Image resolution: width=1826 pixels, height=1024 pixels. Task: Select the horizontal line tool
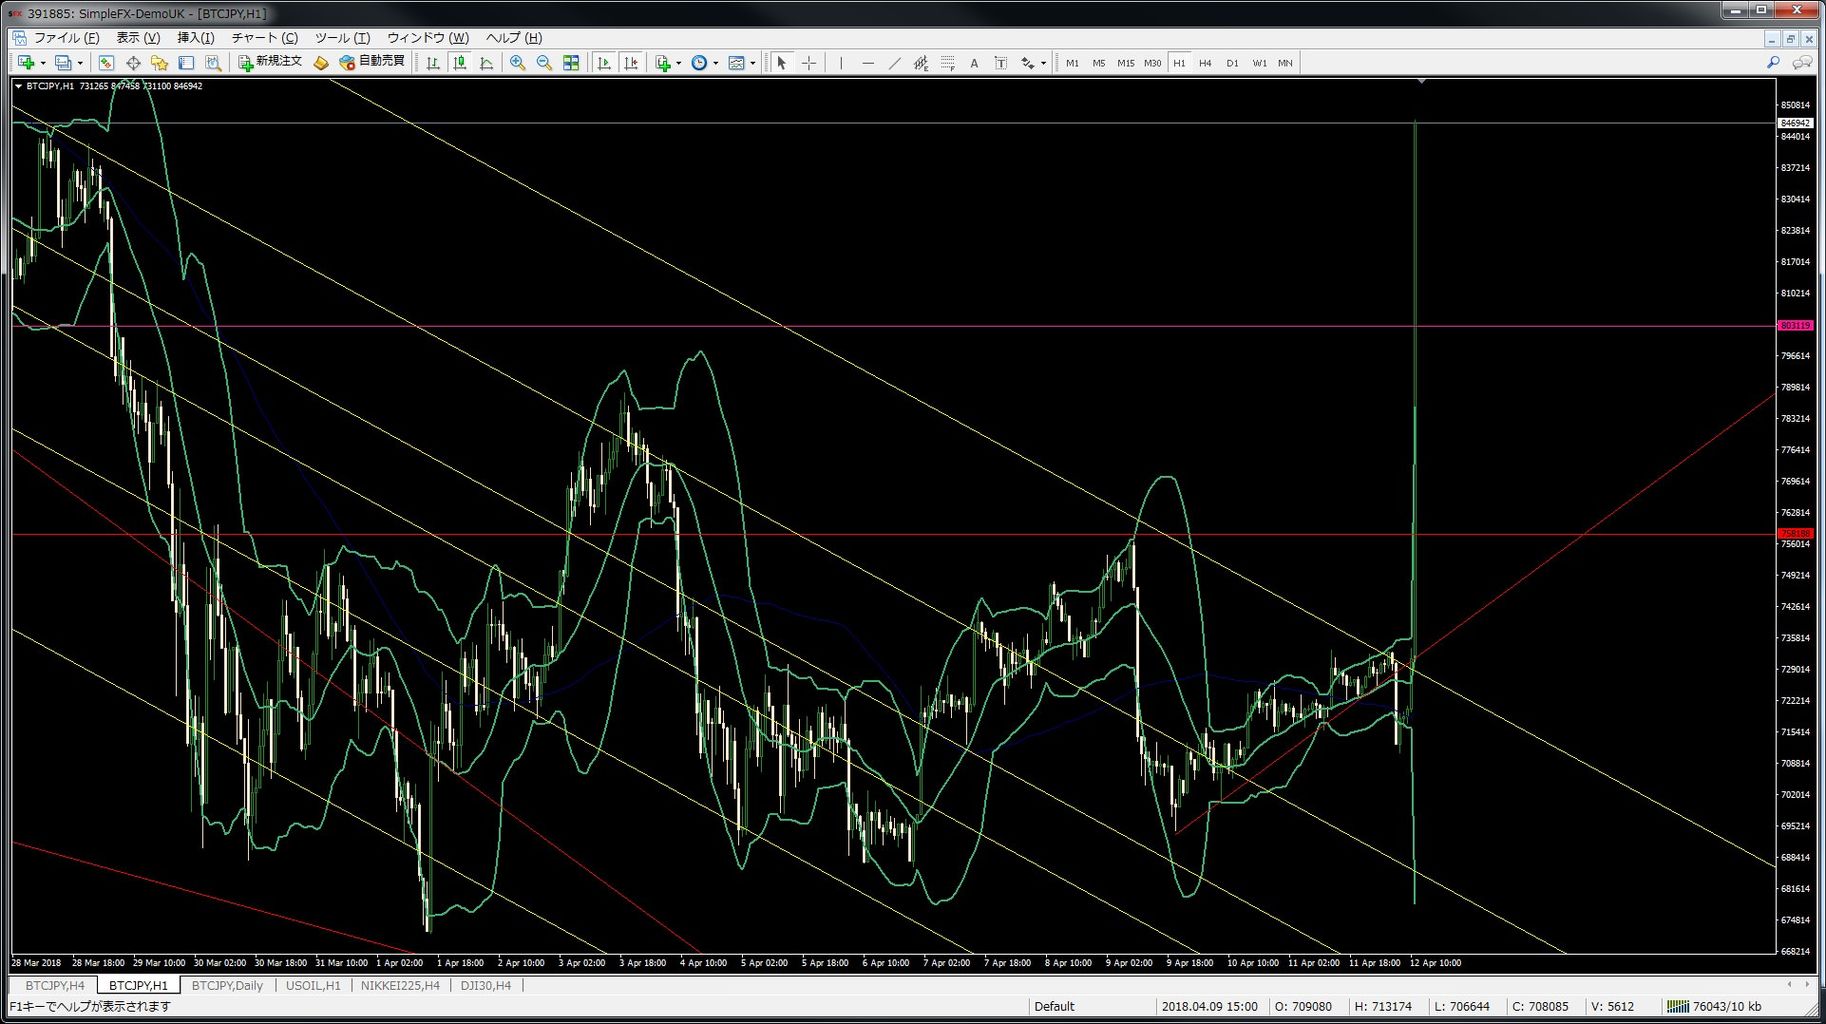(x=868, y=63)
